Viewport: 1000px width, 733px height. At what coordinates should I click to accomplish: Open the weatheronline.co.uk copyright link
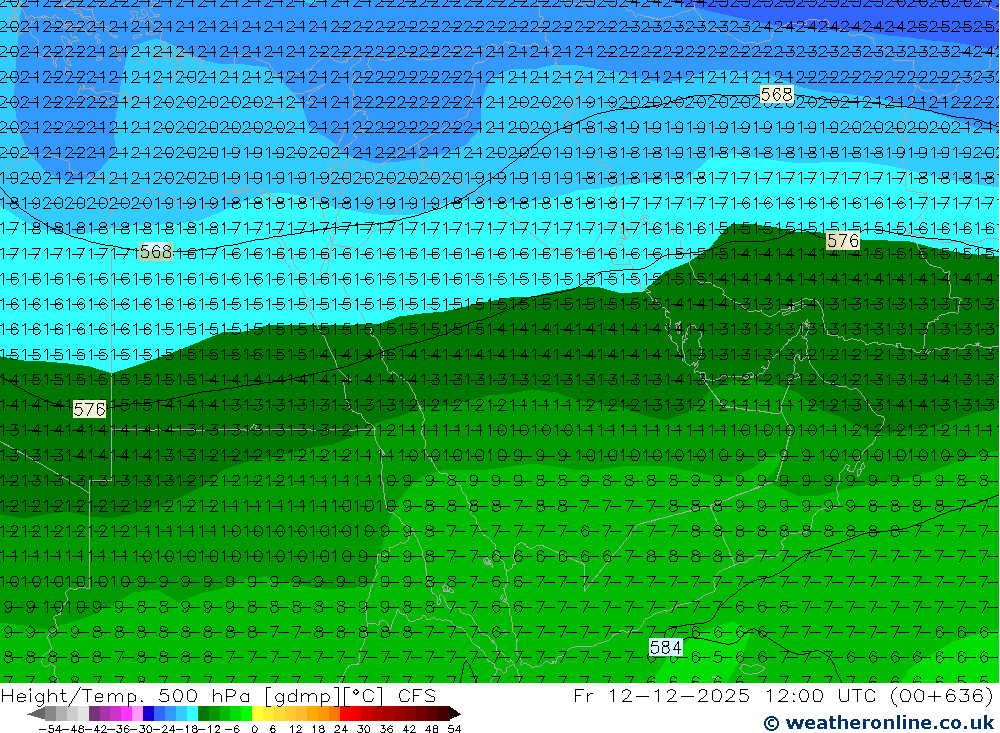click(x=879, y=723)
